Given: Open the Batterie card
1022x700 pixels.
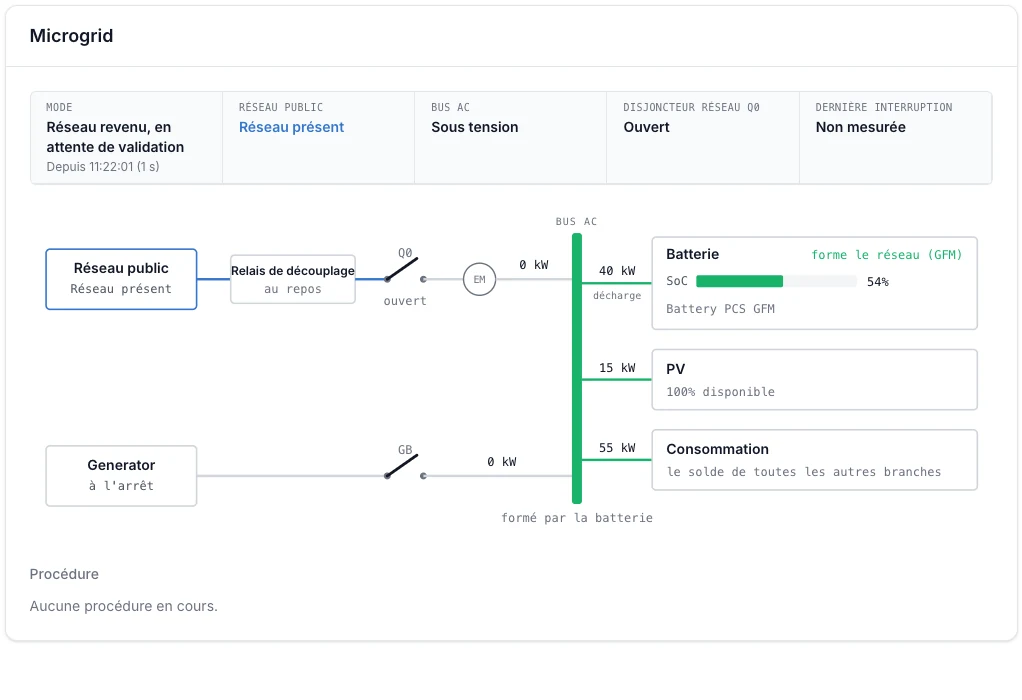Looking at the screenshot, I should click(815, 283).
